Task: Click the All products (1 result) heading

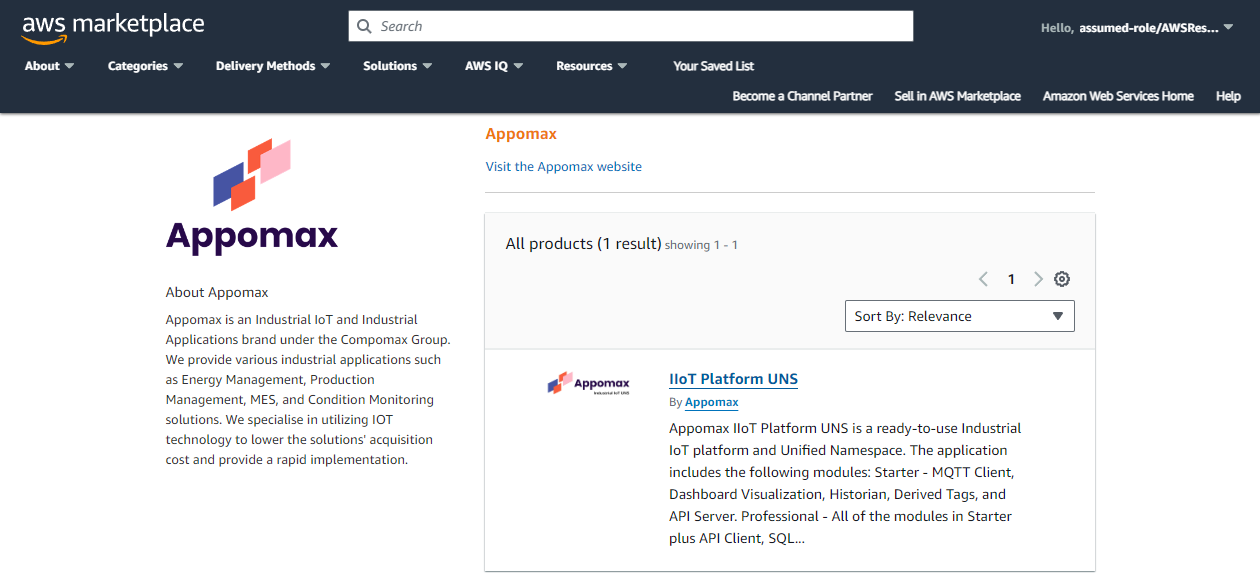Action: (584, 244)
